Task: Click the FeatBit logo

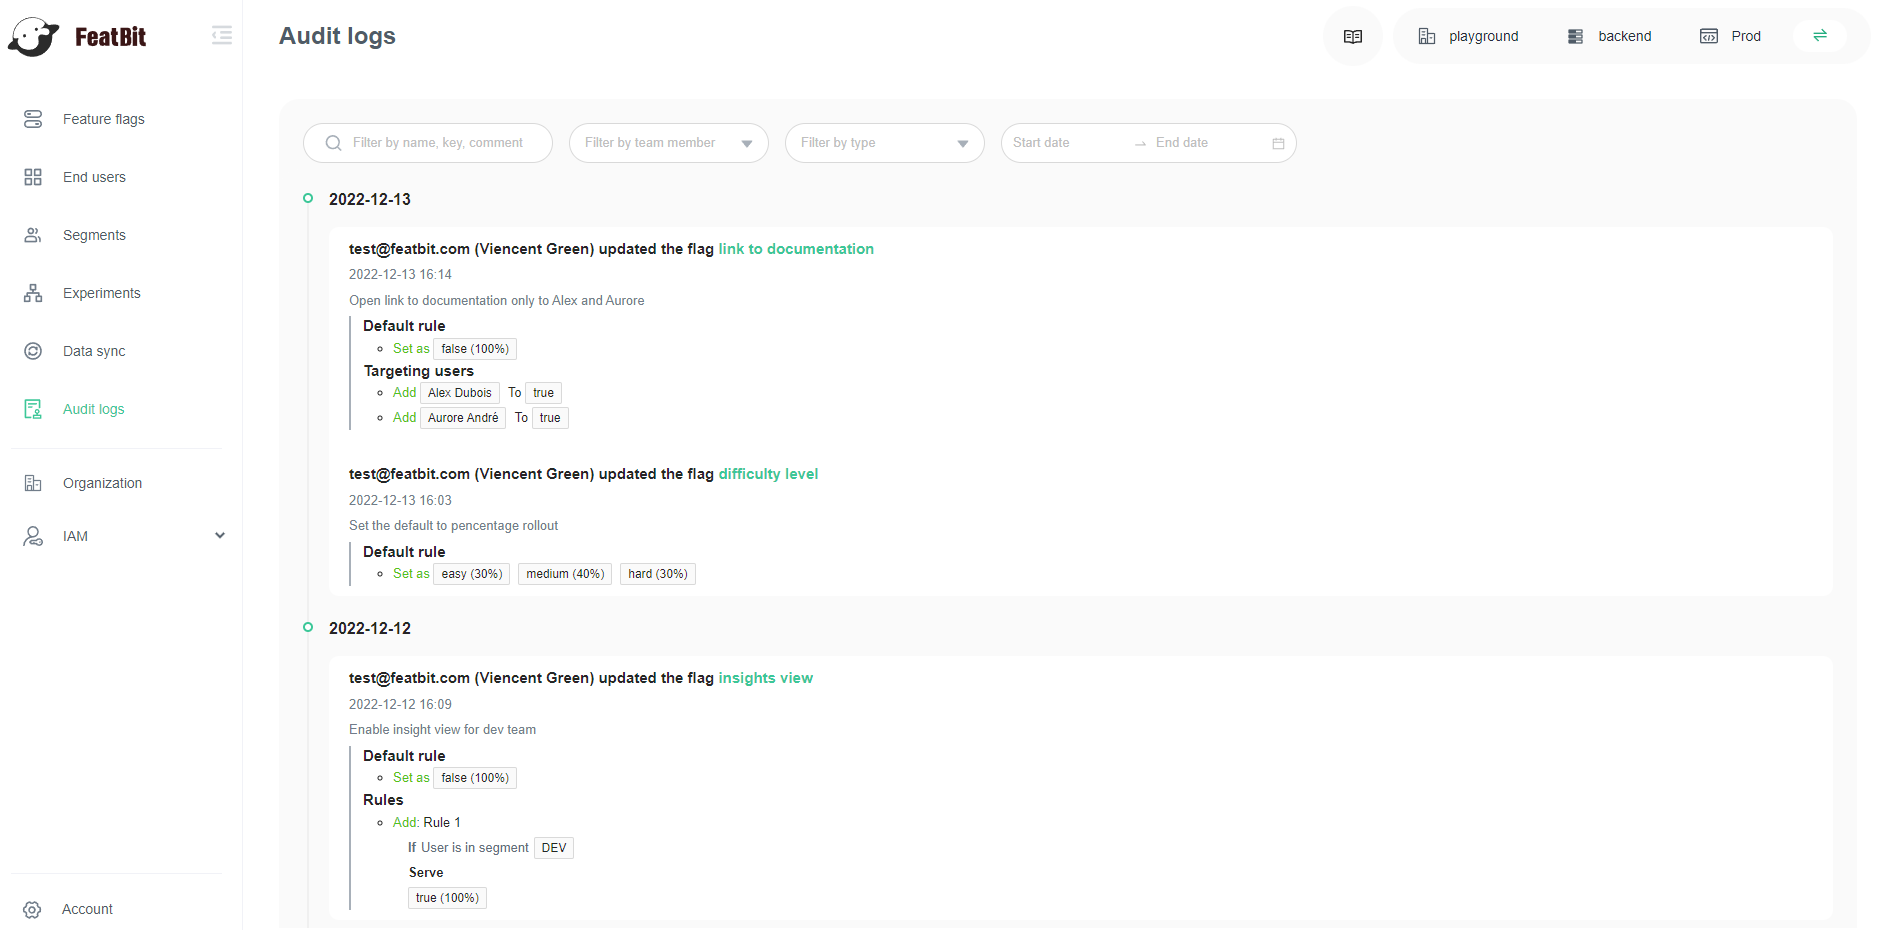Action: (x=78, y=37)
